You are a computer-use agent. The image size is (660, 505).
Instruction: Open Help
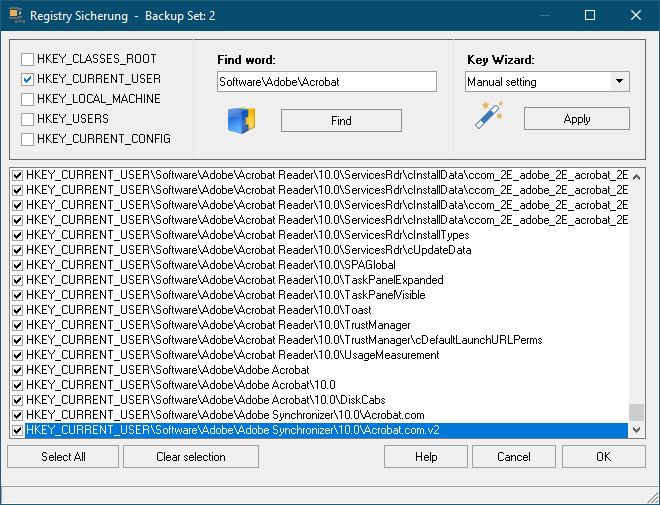pyautogui.click(x=426, y=457)
